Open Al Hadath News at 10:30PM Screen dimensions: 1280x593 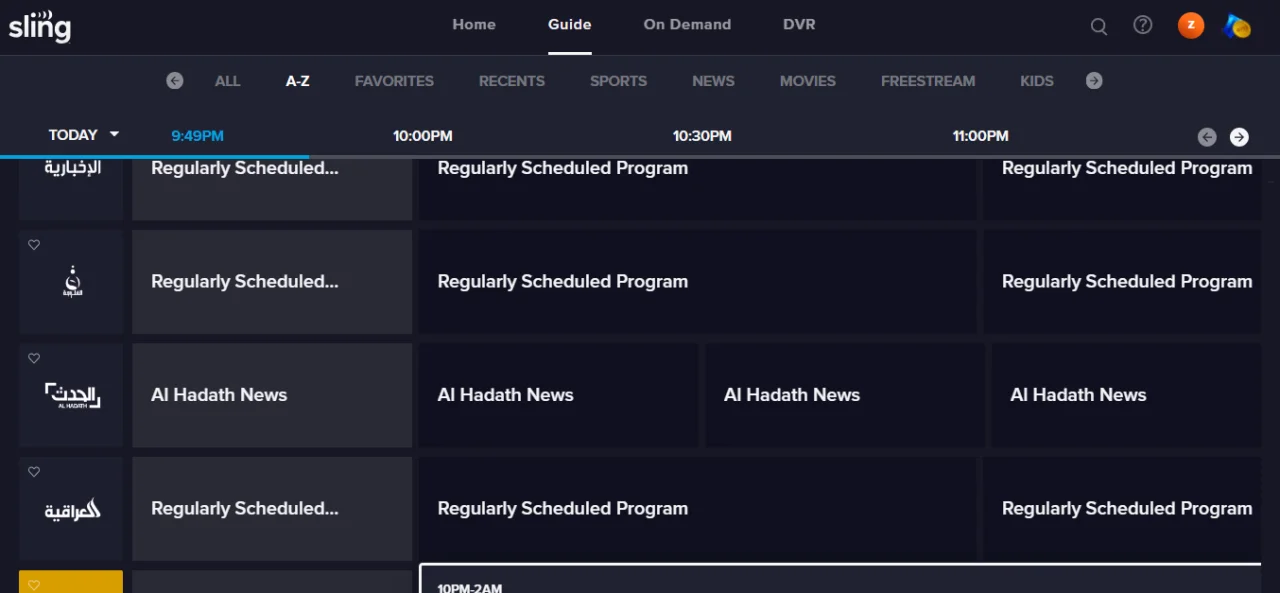845,395
